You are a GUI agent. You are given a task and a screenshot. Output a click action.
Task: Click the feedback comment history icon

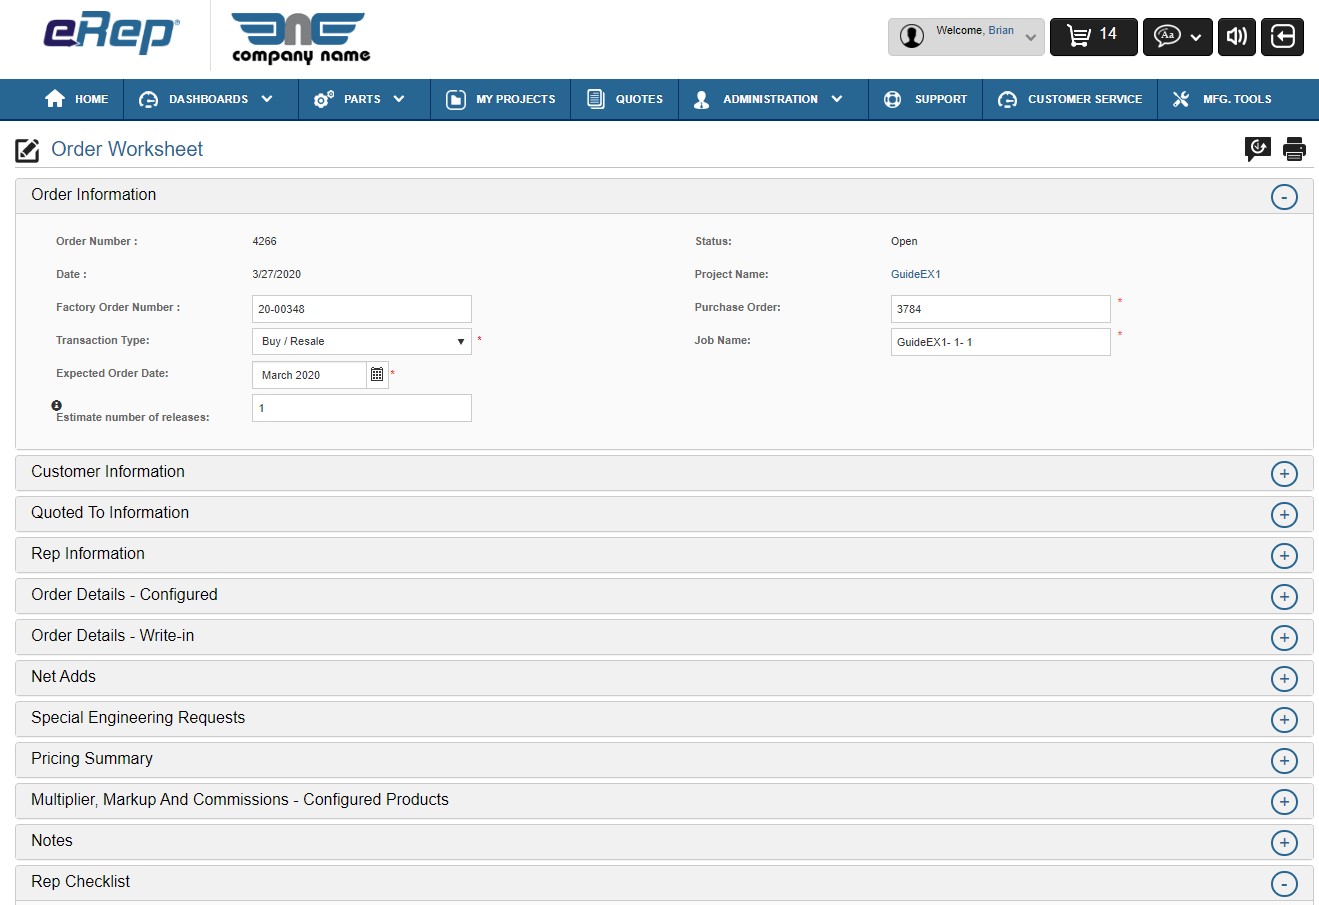(x=1257, y=148)
